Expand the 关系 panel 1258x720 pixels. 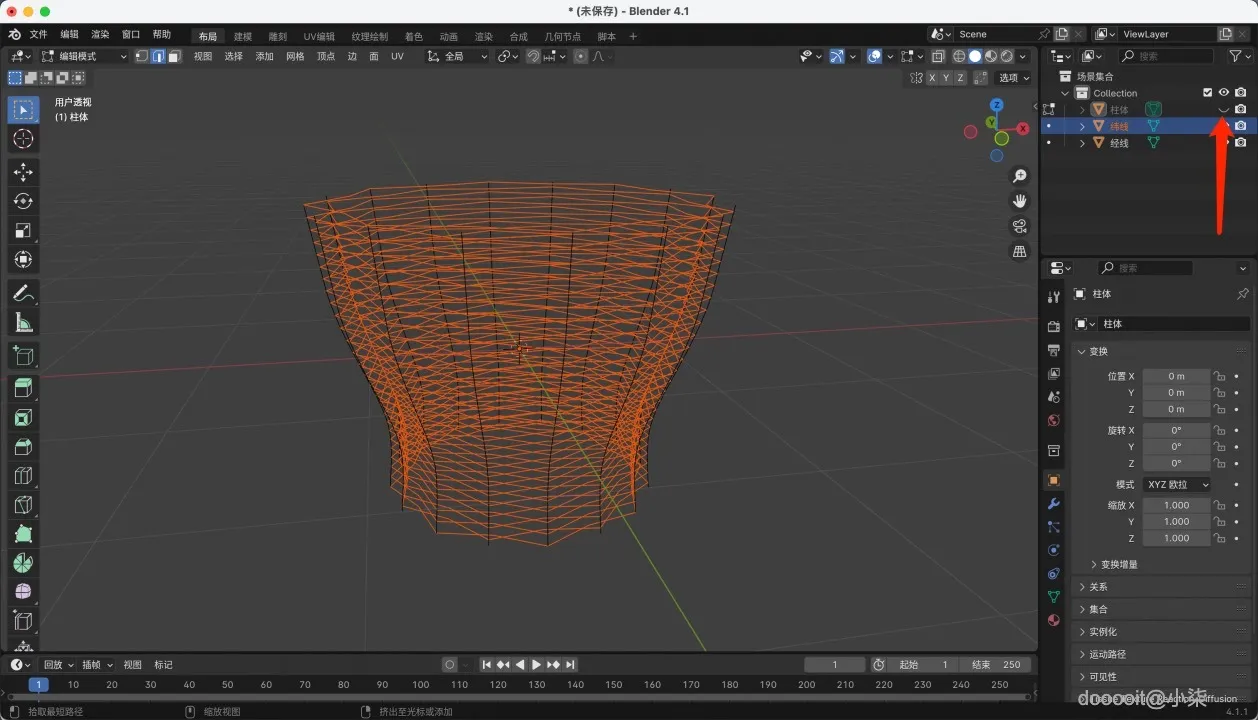click(1098, 587)
